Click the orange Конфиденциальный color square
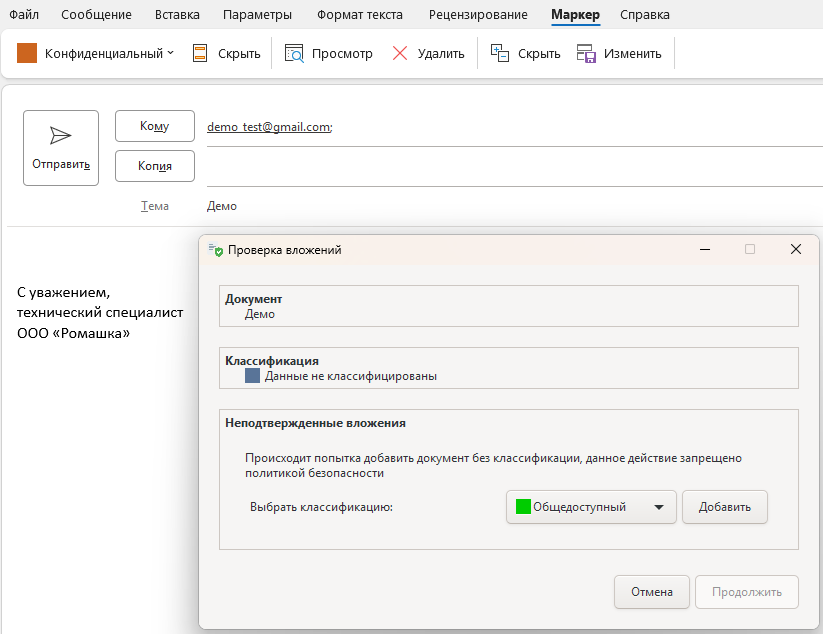The height and width of the screenshot is (634, 823). click(x=27, y=53)
